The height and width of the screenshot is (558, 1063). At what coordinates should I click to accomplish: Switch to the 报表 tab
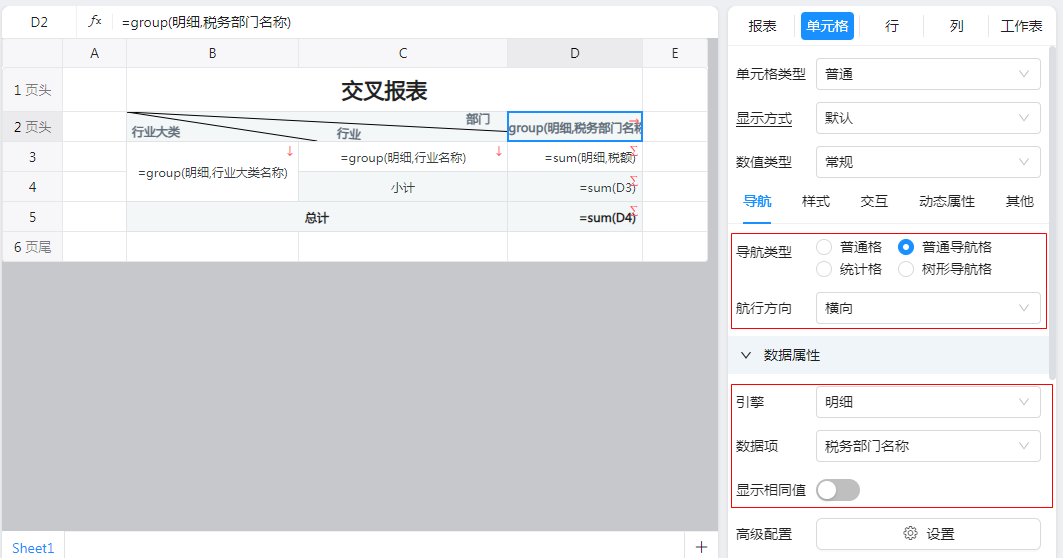click(762, 26)
